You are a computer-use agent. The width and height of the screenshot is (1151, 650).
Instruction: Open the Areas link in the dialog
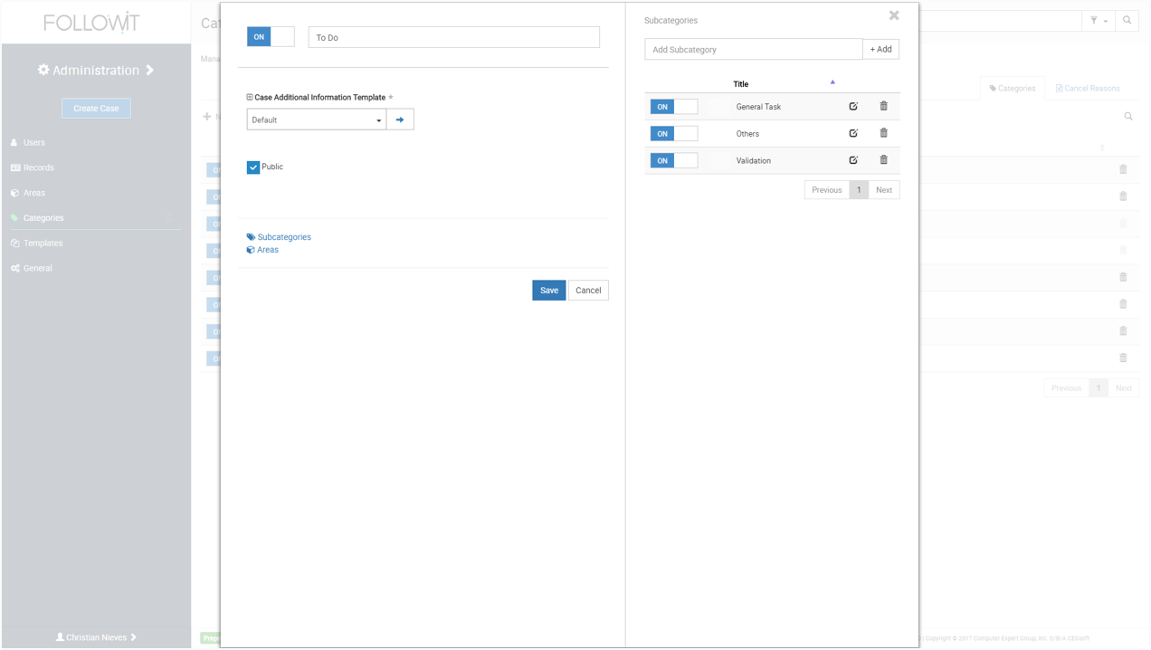267,250
